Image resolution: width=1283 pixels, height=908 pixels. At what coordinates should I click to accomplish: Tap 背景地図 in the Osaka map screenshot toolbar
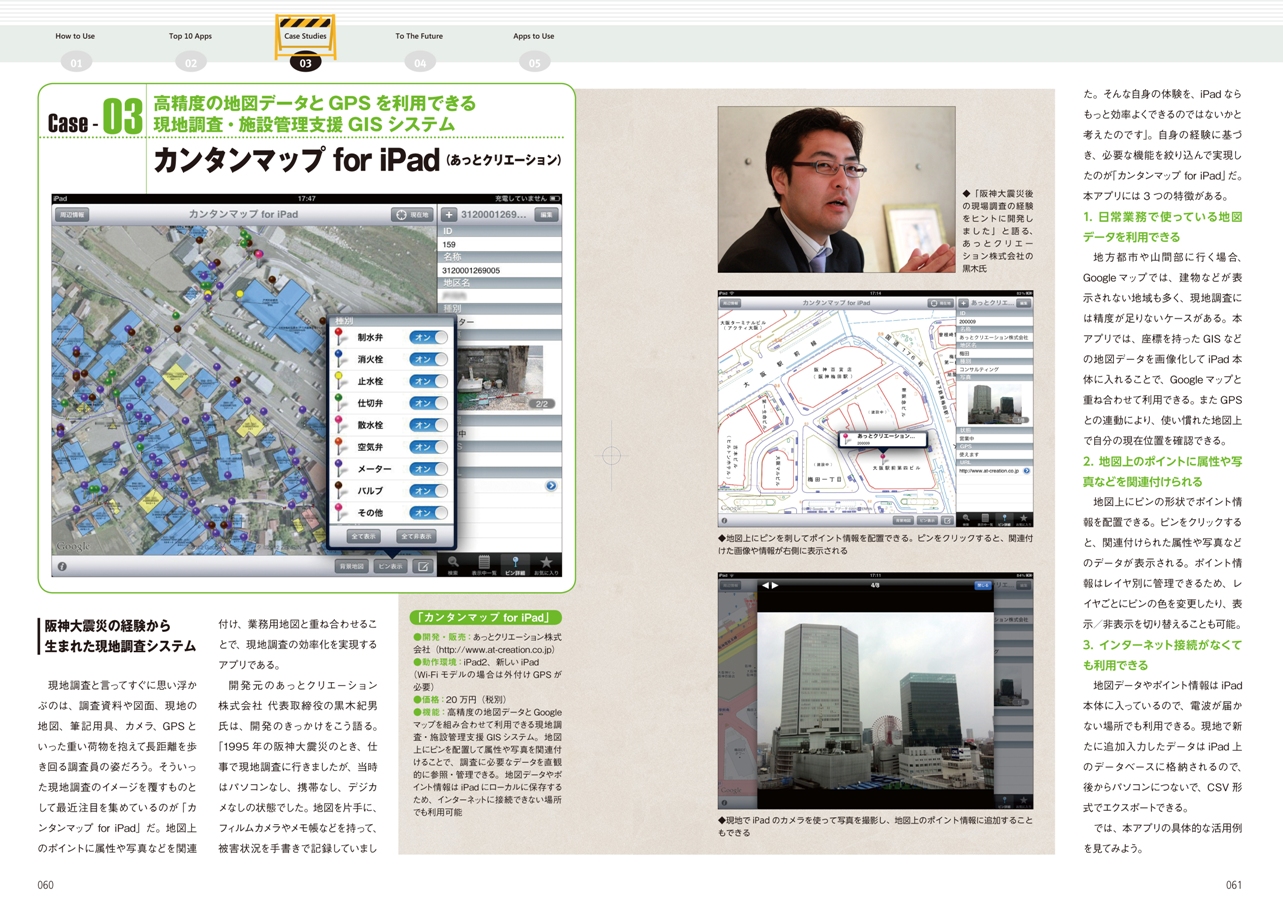pyautogui.click(x=903, y=520)
